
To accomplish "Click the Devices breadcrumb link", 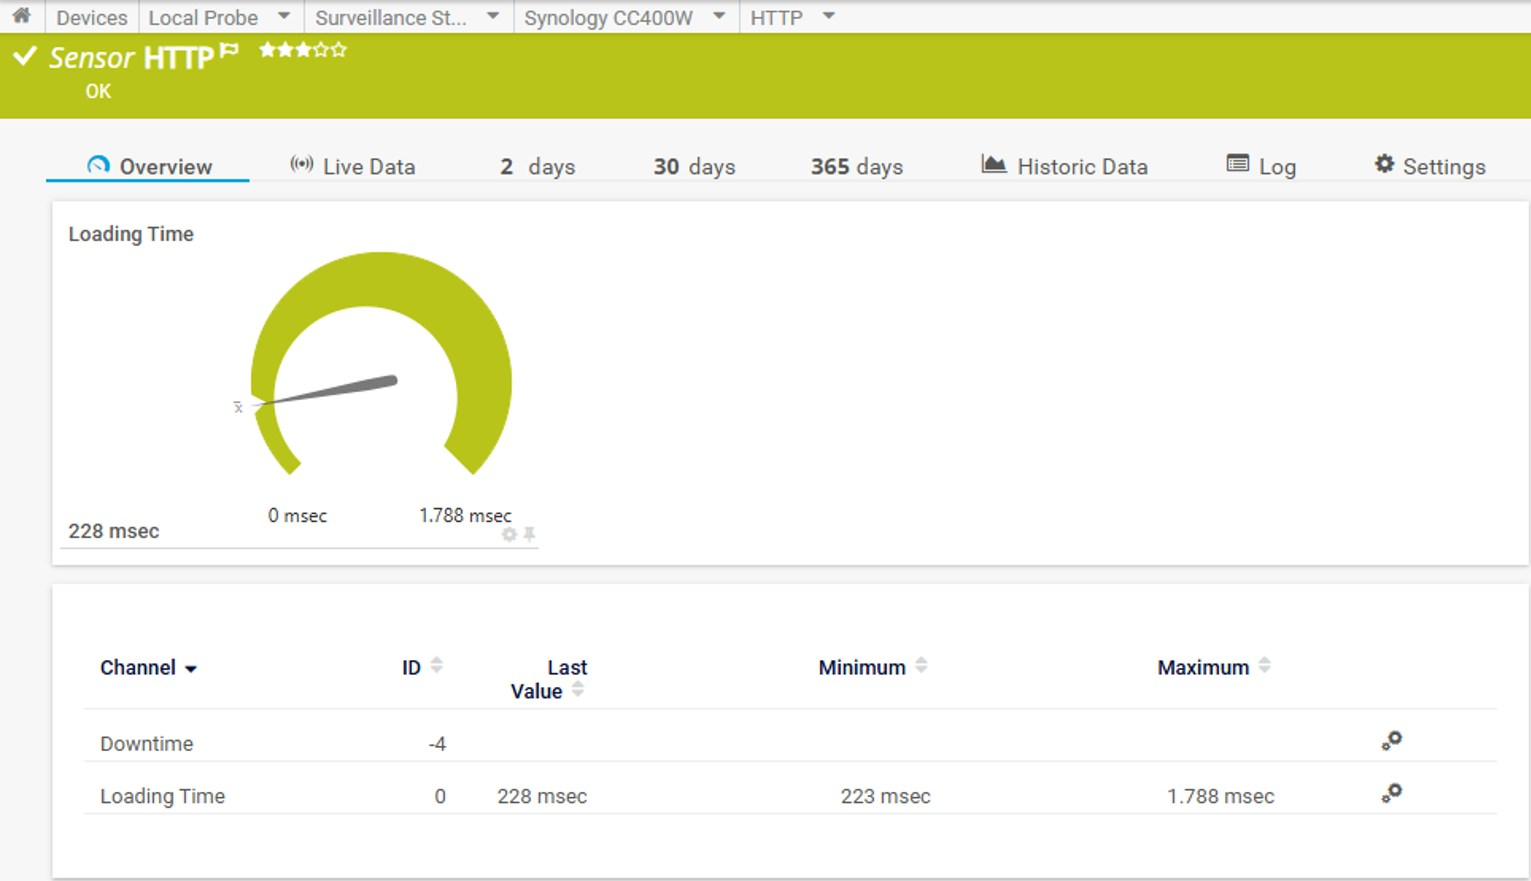I will (x=92, y=18).
